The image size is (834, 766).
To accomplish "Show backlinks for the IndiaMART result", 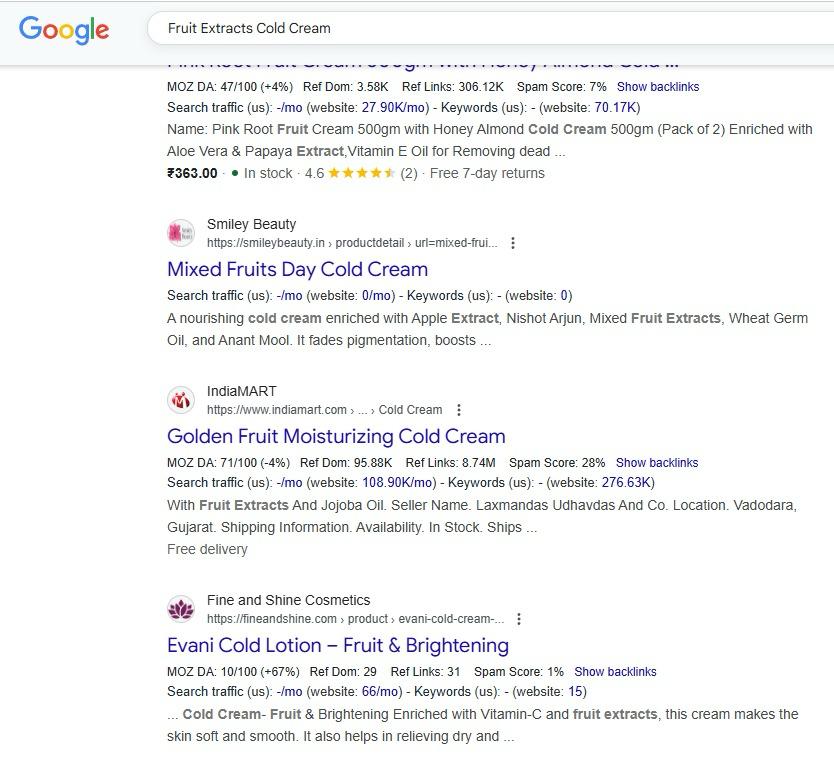I will pos(657,463).
